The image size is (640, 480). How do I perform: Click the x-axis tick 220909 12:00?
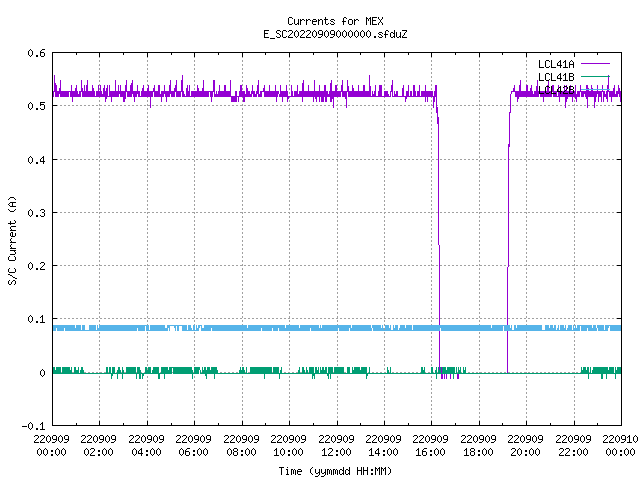337,445
